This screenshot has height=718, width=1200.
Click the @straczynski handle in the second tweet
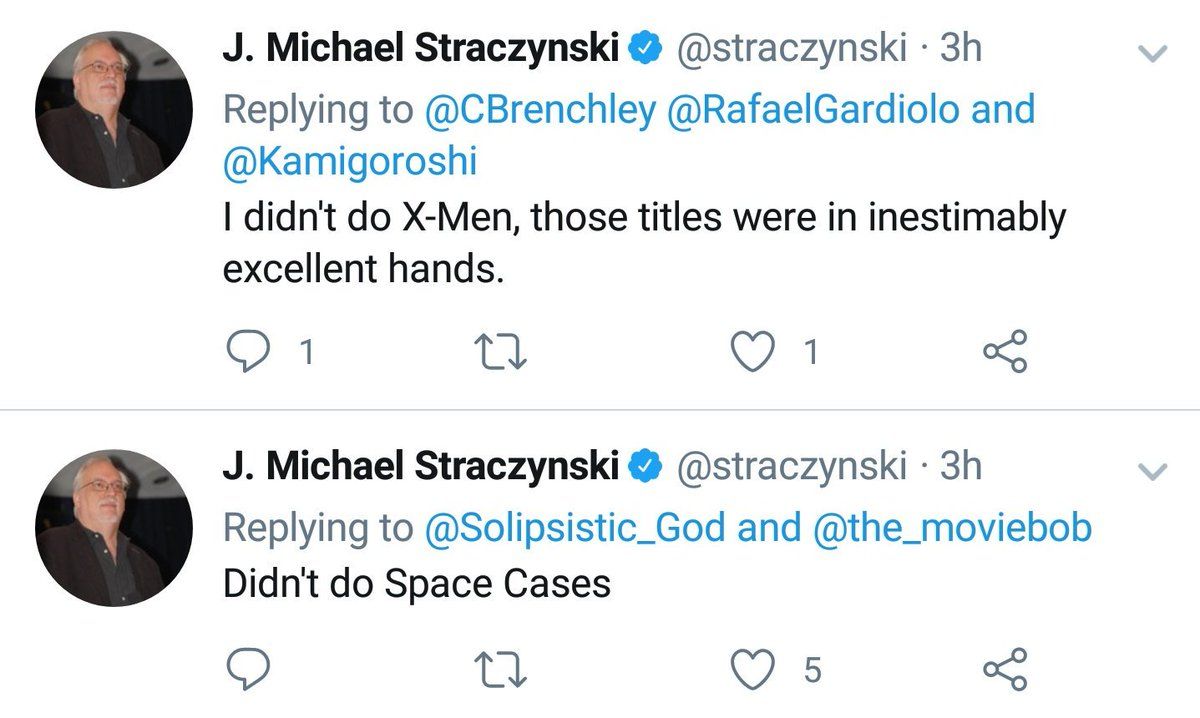click(792, 465)
